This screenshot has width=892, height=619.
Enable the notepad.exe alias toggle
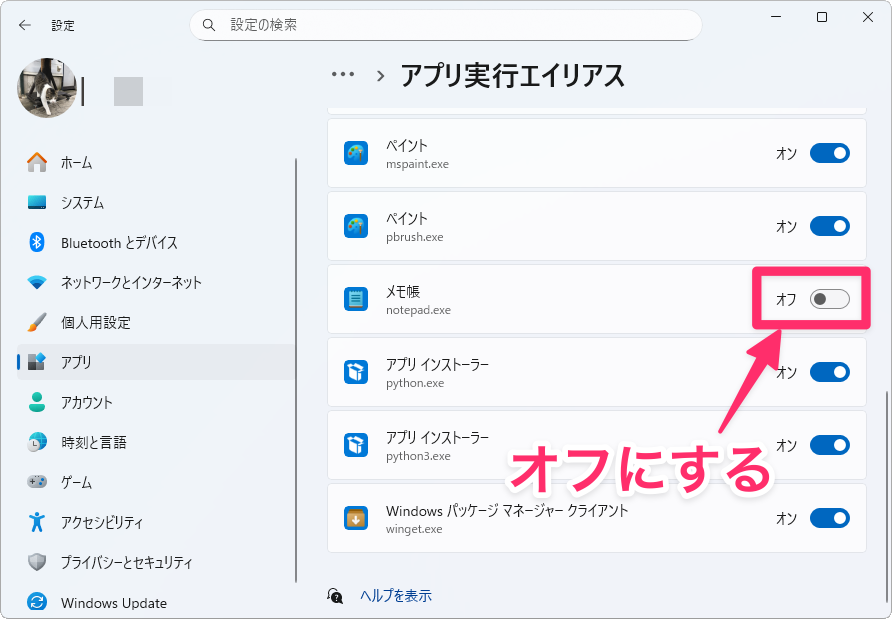pos(829,299)
